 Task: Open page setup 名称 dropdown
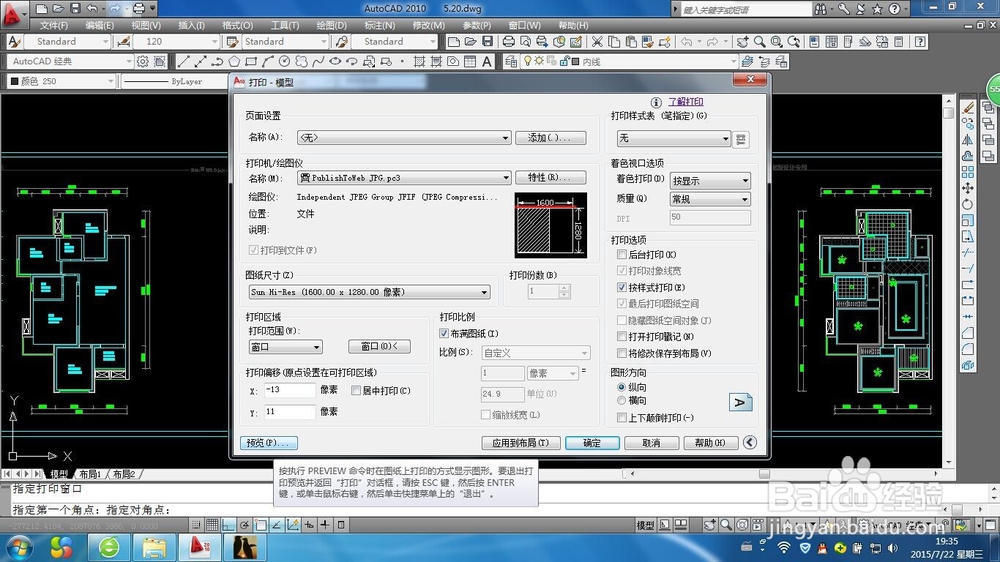pyautogui.click(x=404, y=137)
